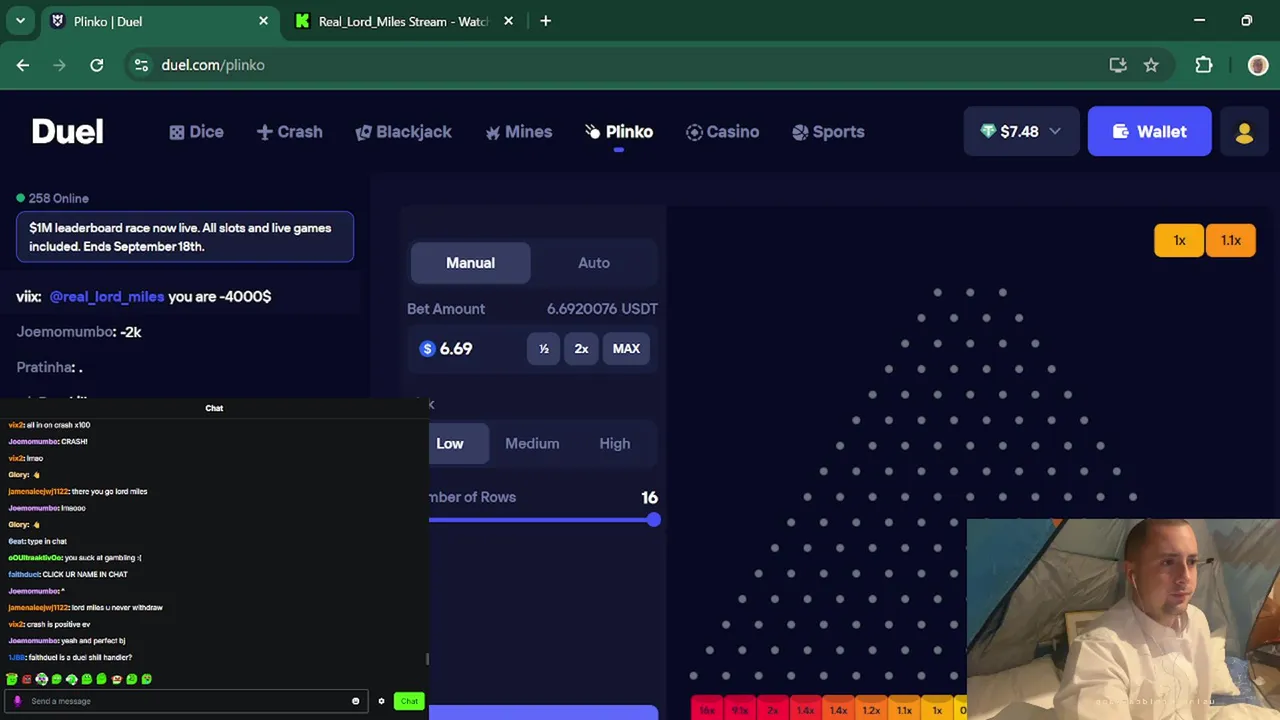Click the Send a message input box
The width and height of the screenshot is (1280, 720).
coord(188,701)
